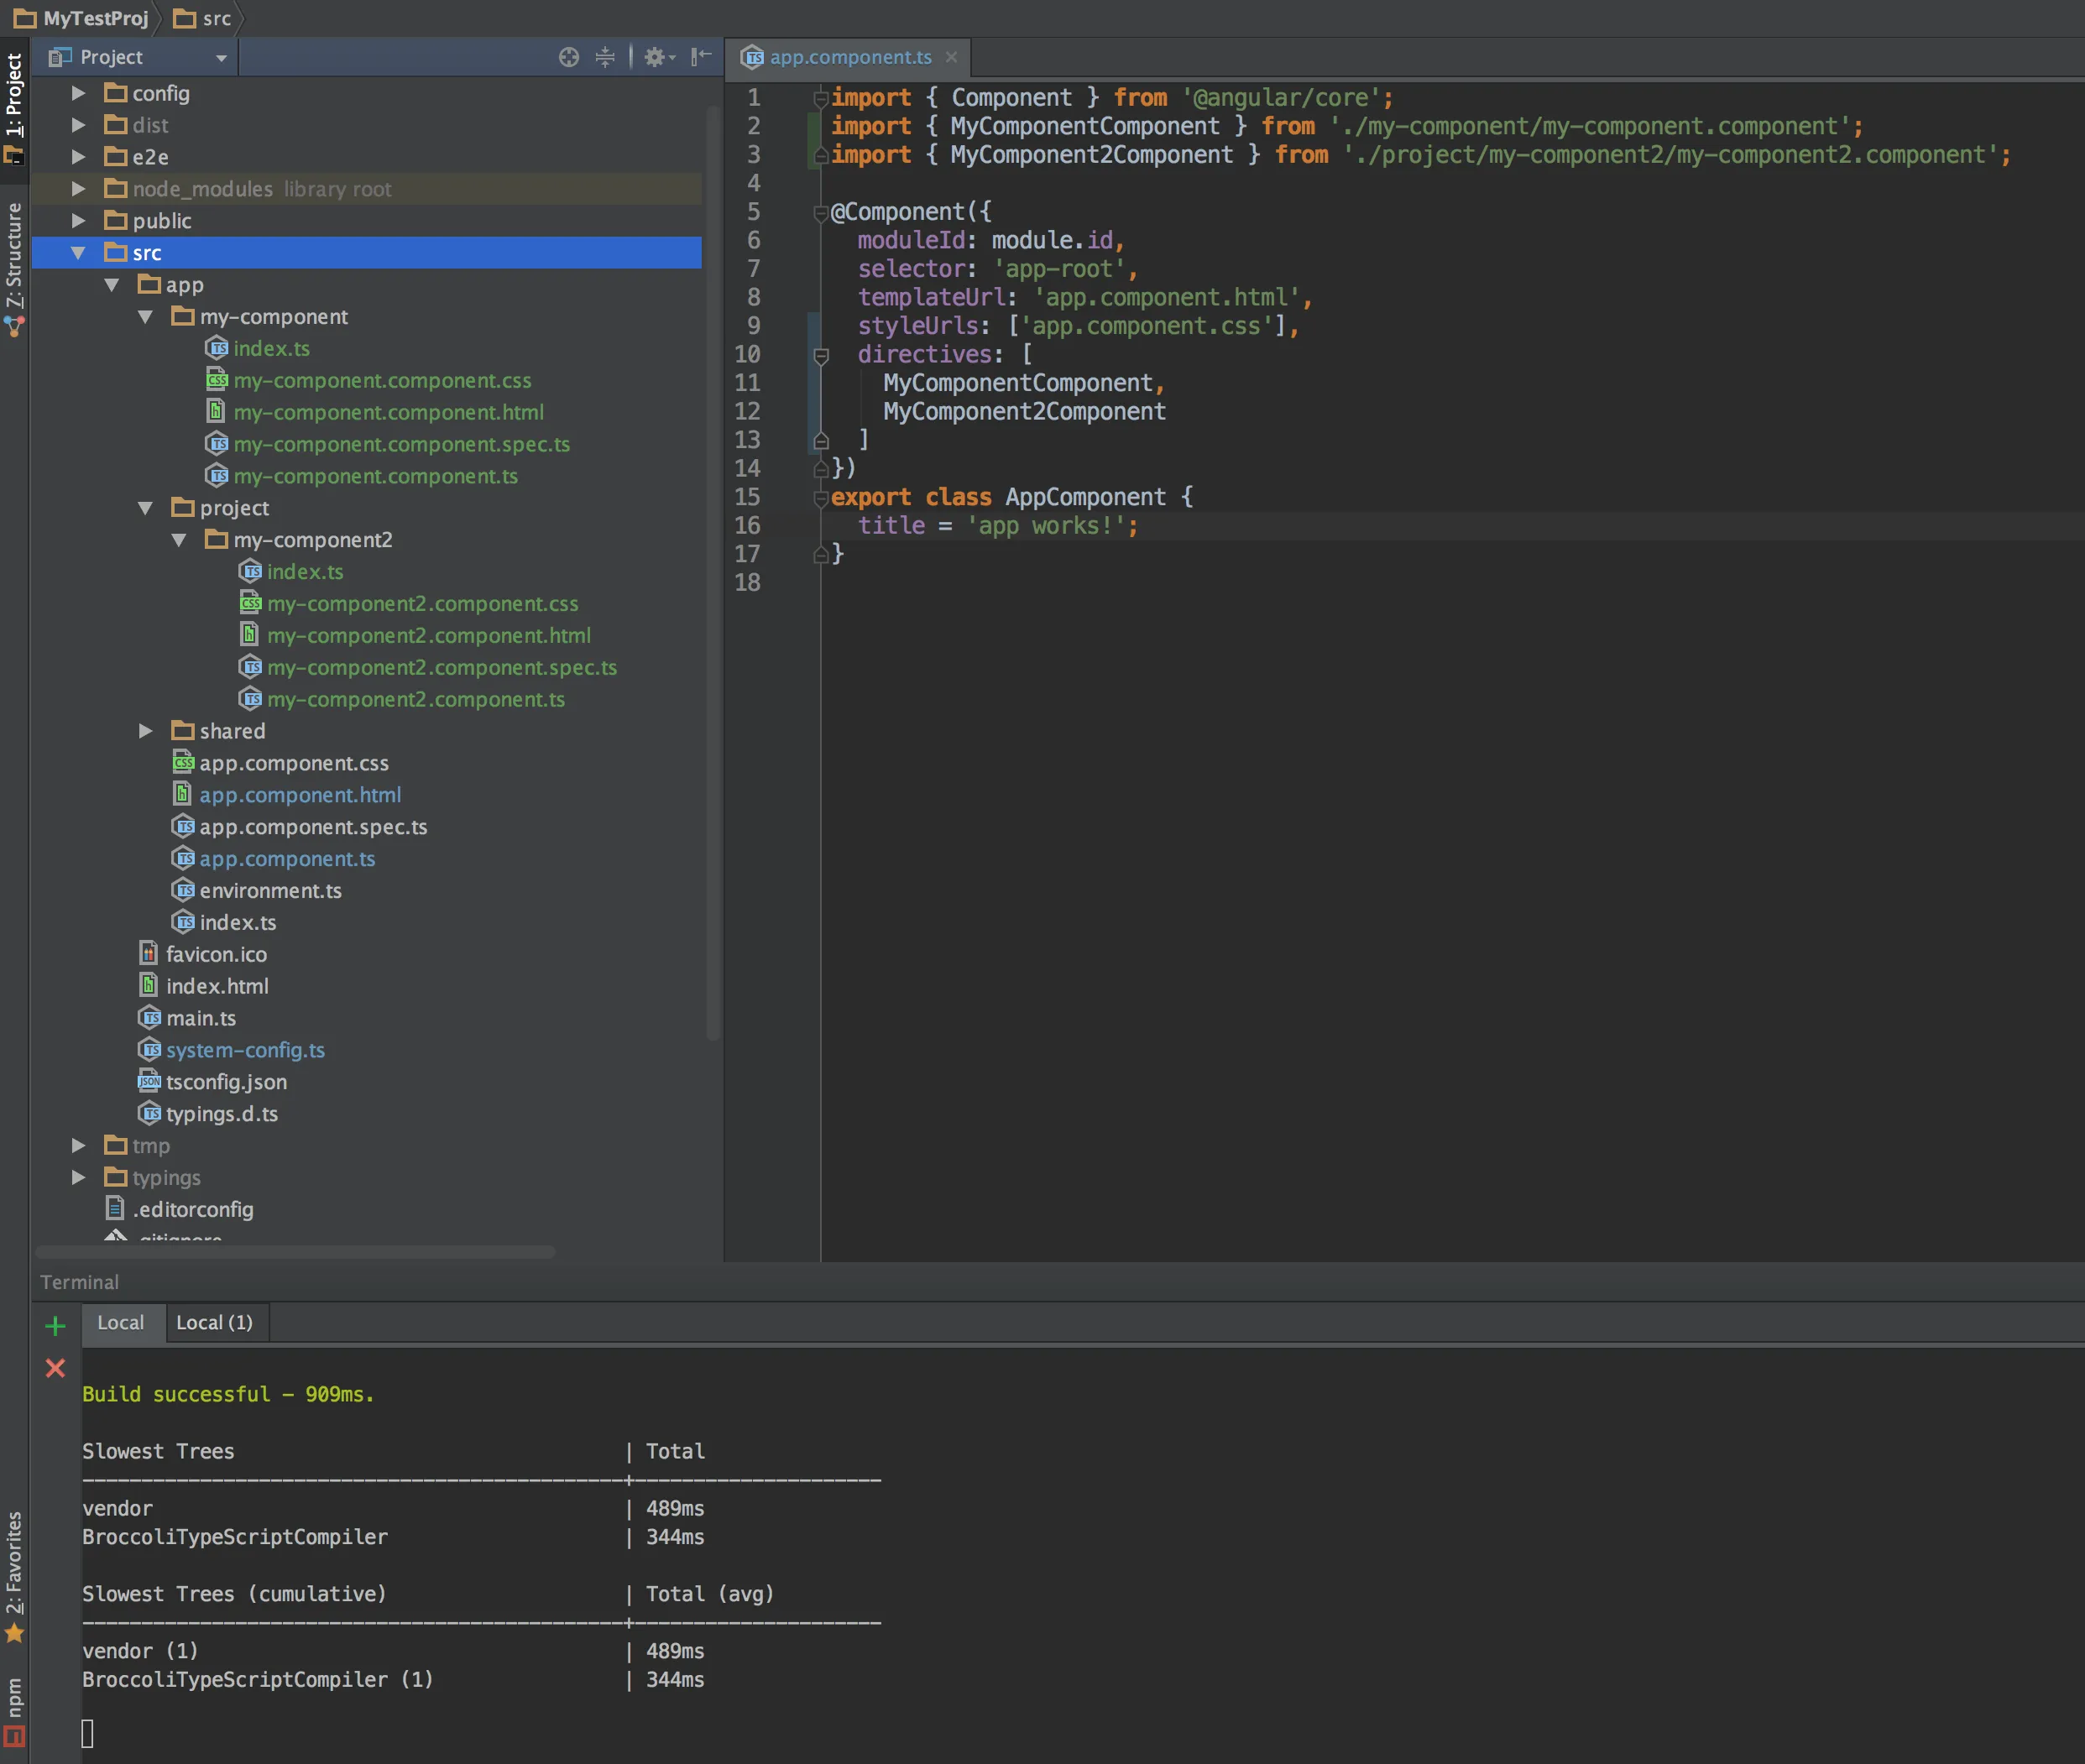Click MyTestProj in the breadcrumb bar
Image resolution: width=2085 pixels, height=1764 pixels.
coord(95,18)
